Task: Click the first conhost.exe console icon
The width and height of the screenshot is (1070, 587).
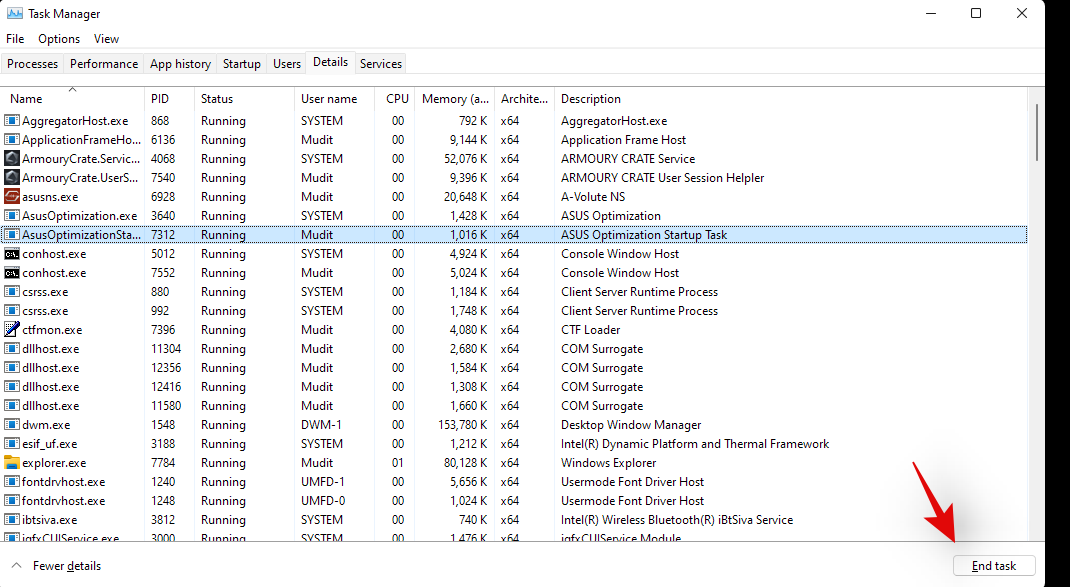Action: click(12, 254)
